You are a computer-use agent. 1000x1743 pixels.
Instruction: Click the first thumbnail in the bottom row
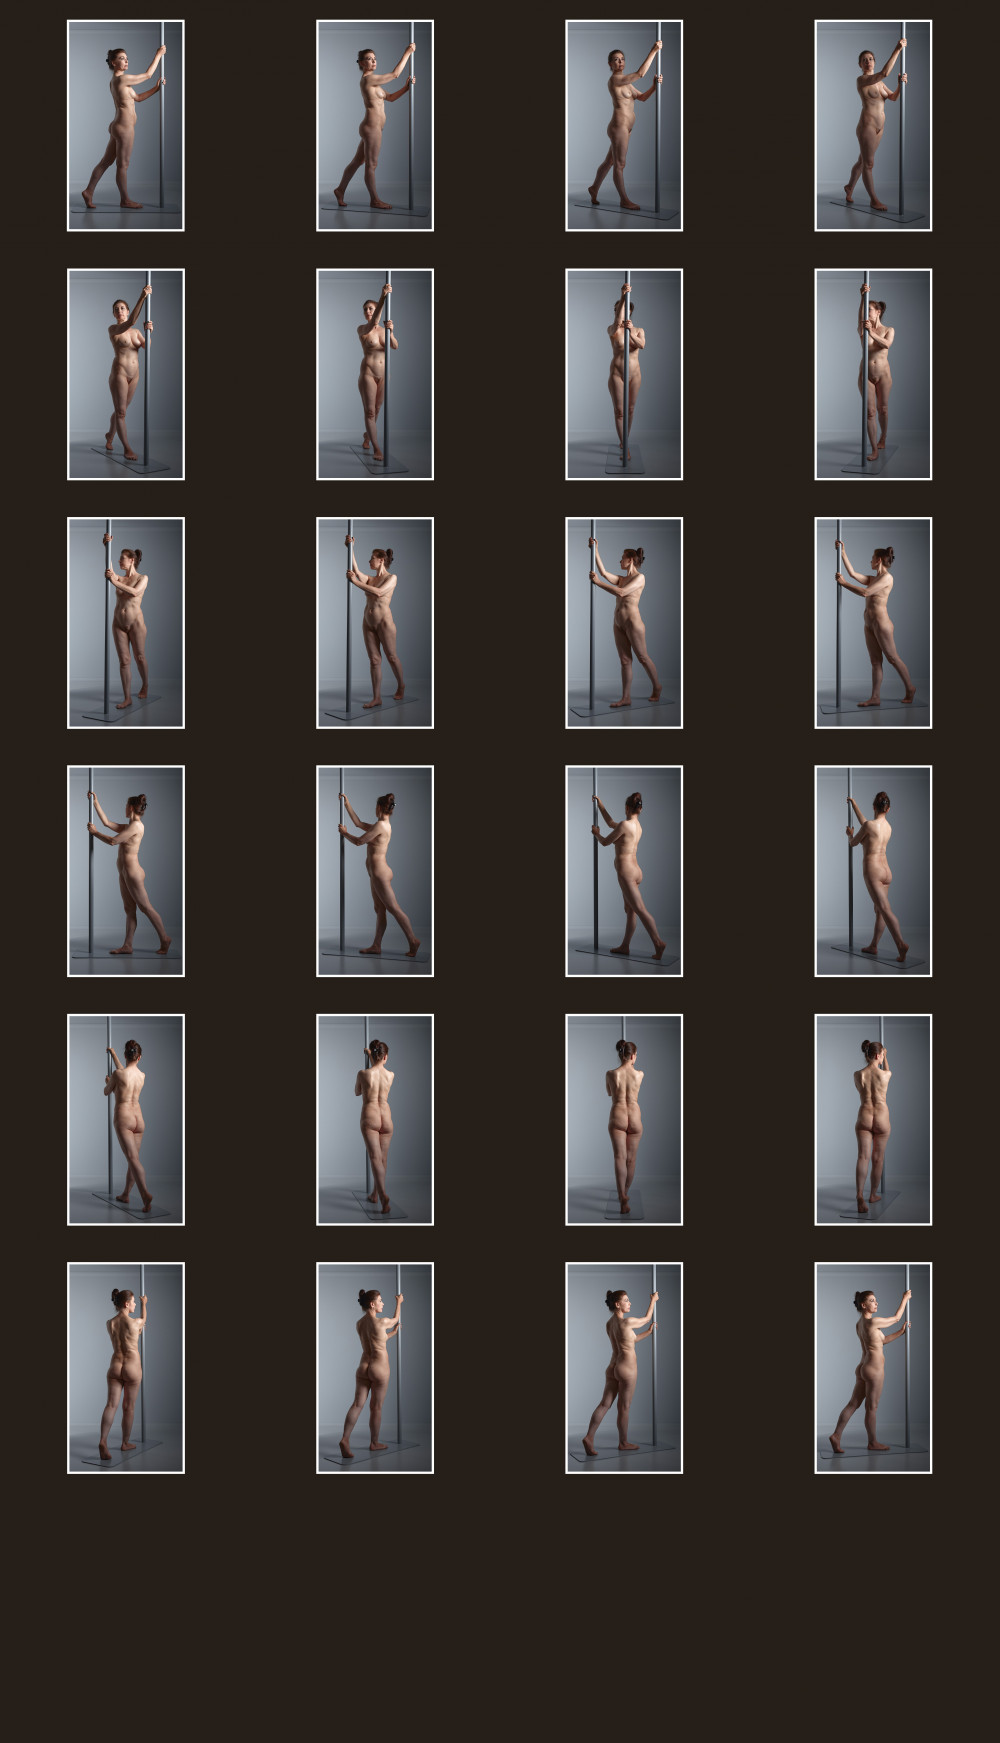pyautogui.click(x=126, y=1368)
